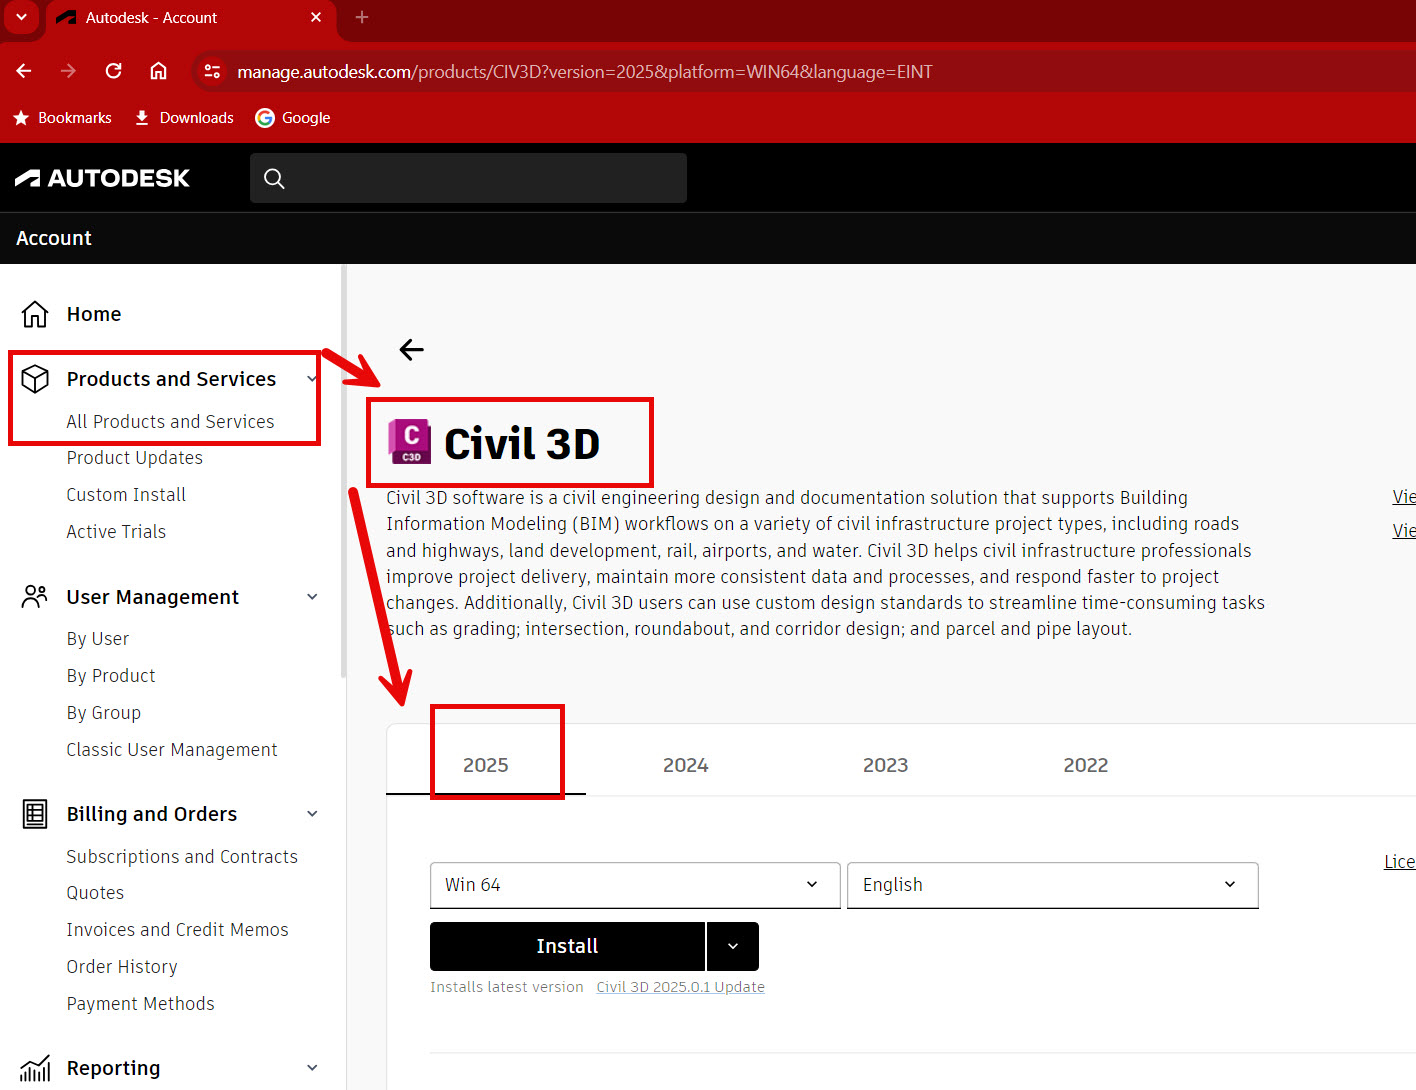
Task: Focus the Autodesk search field
Action: pyautogui.click(x=468, y=178)
